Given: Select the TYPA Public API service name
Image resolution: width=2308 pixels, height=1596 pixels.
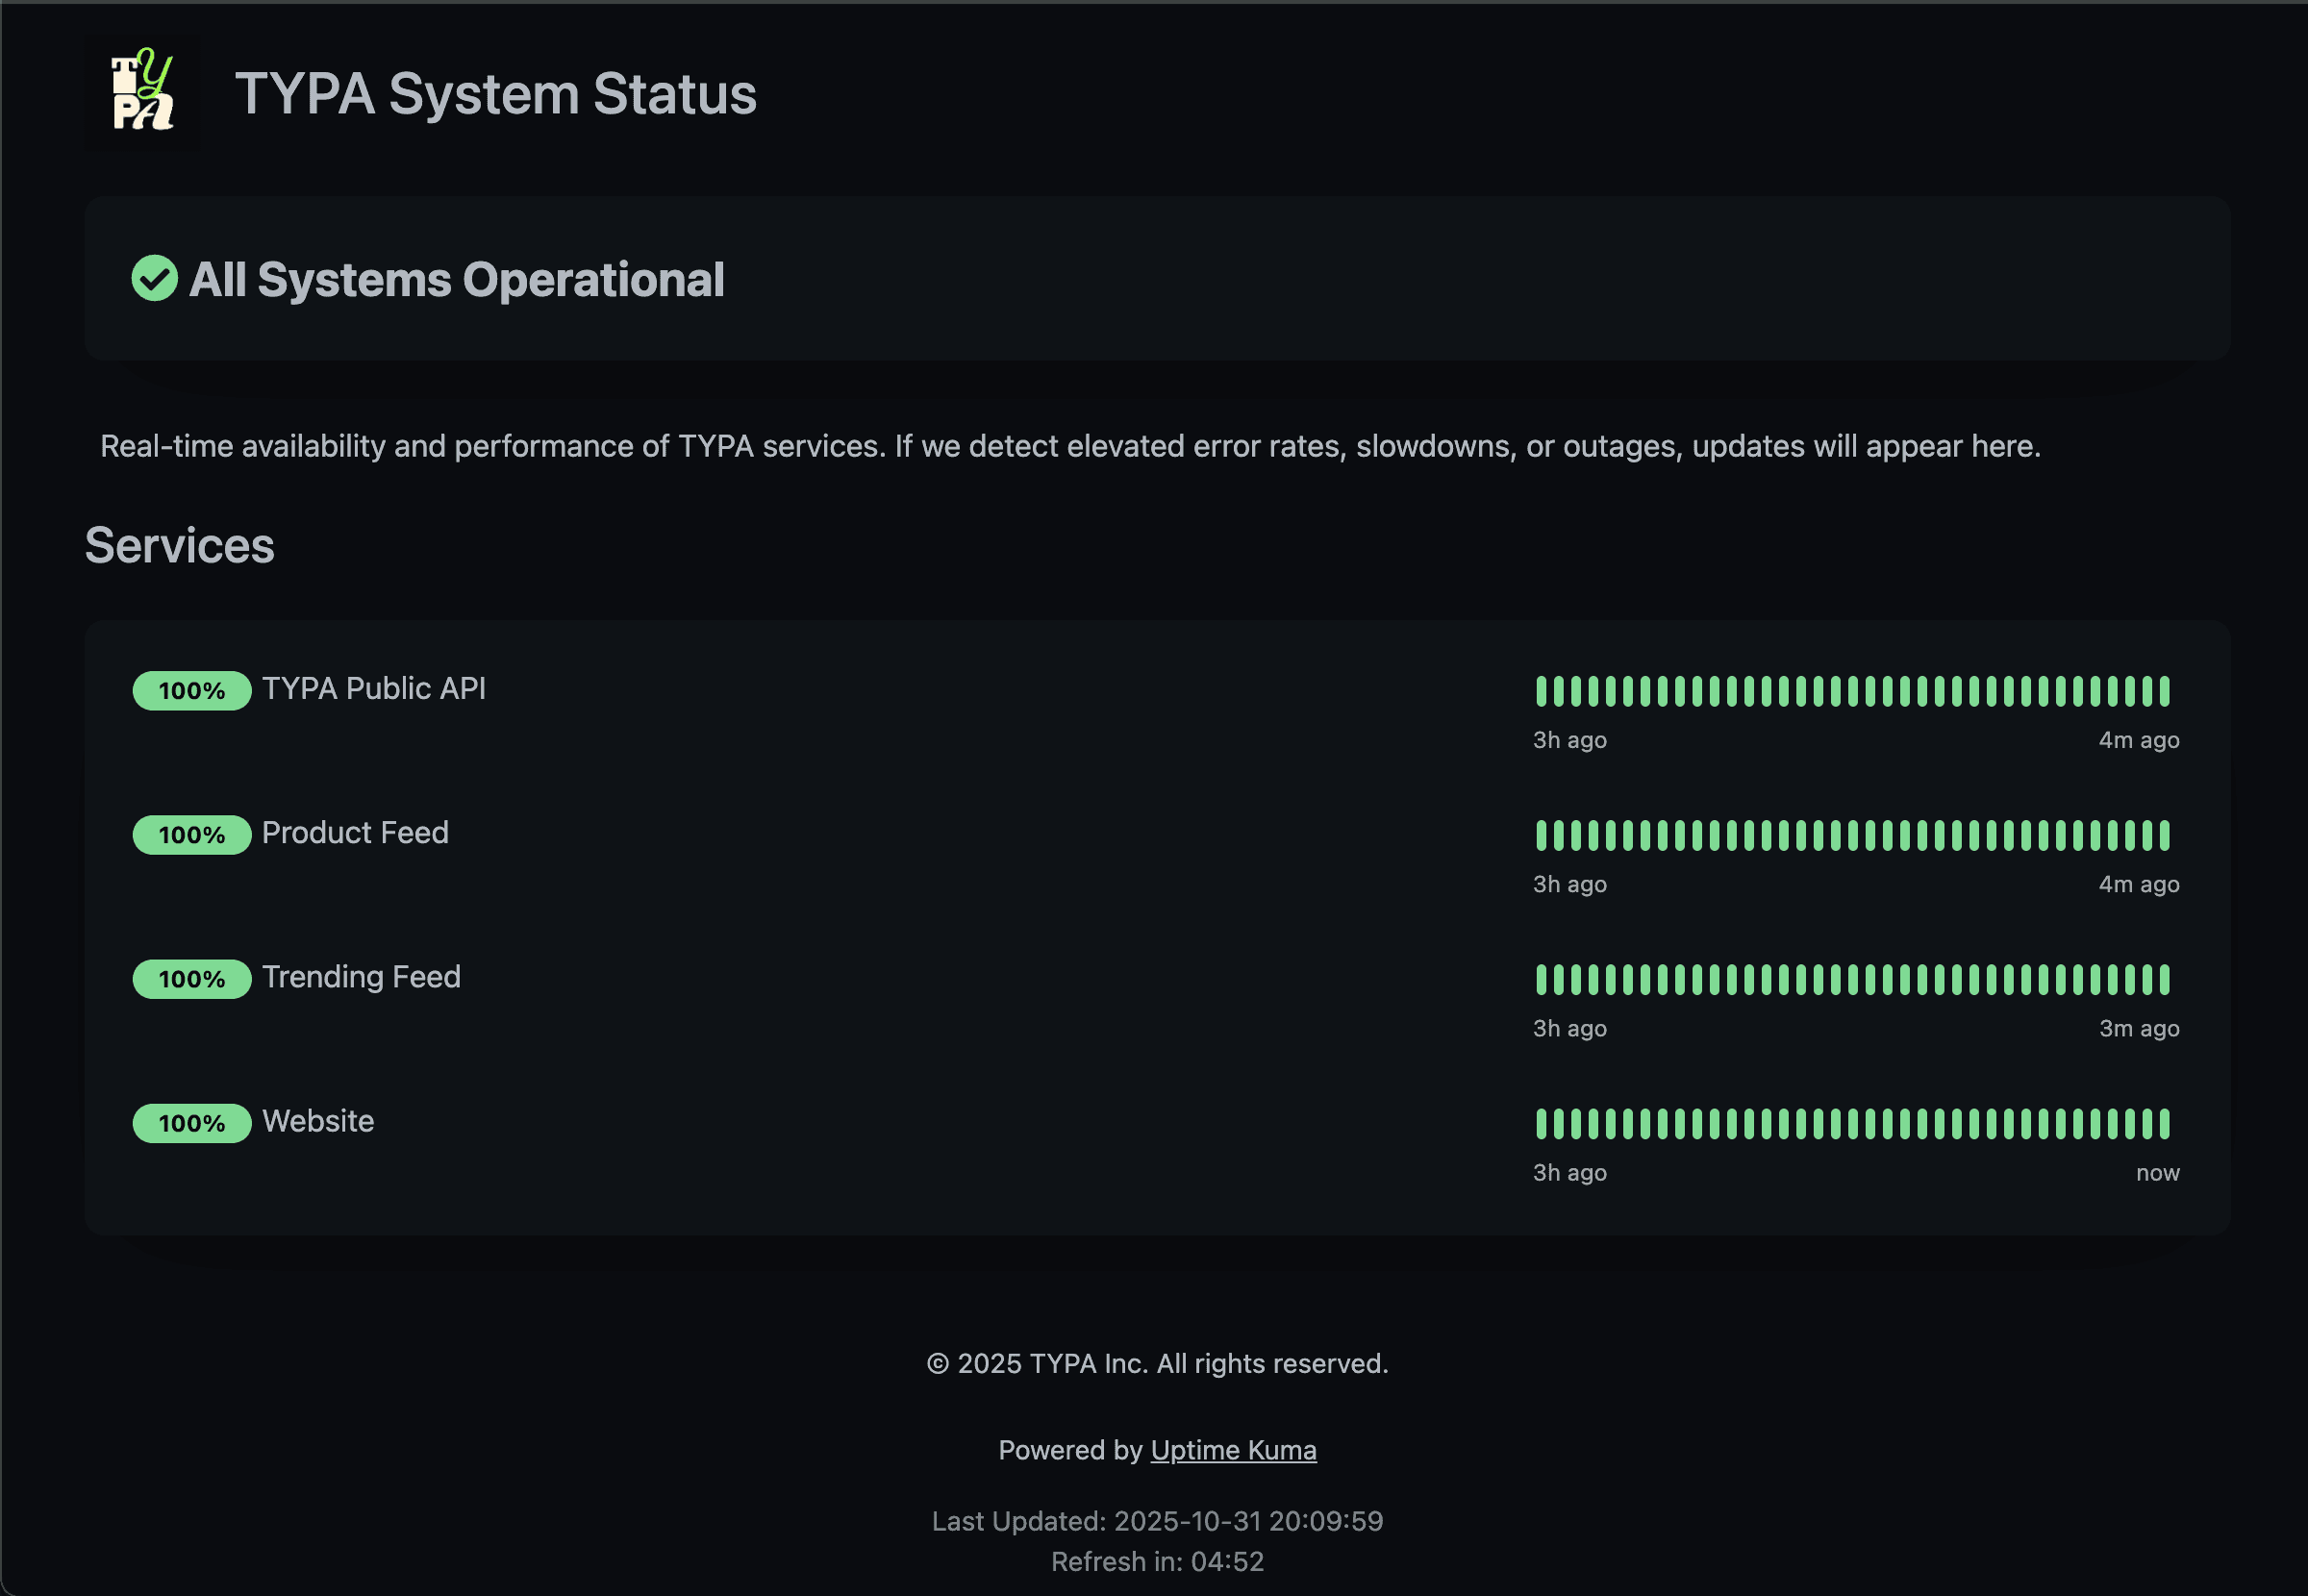Looking at the screenshot, I should tap(373, 689).
